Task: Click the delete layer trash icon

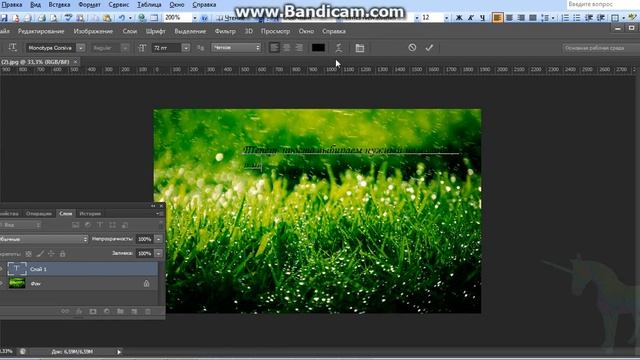Action: point(148,311)
